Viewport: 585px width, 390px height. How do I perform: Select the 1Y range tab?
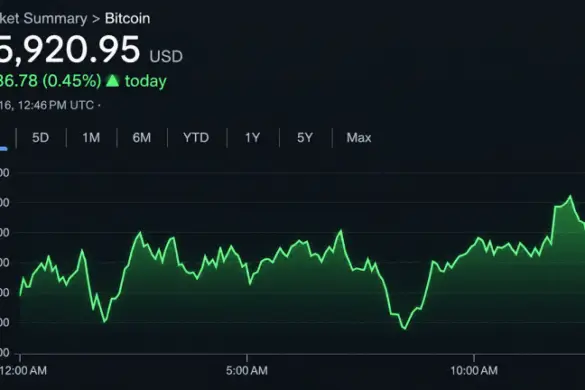(x=252, y=138)
